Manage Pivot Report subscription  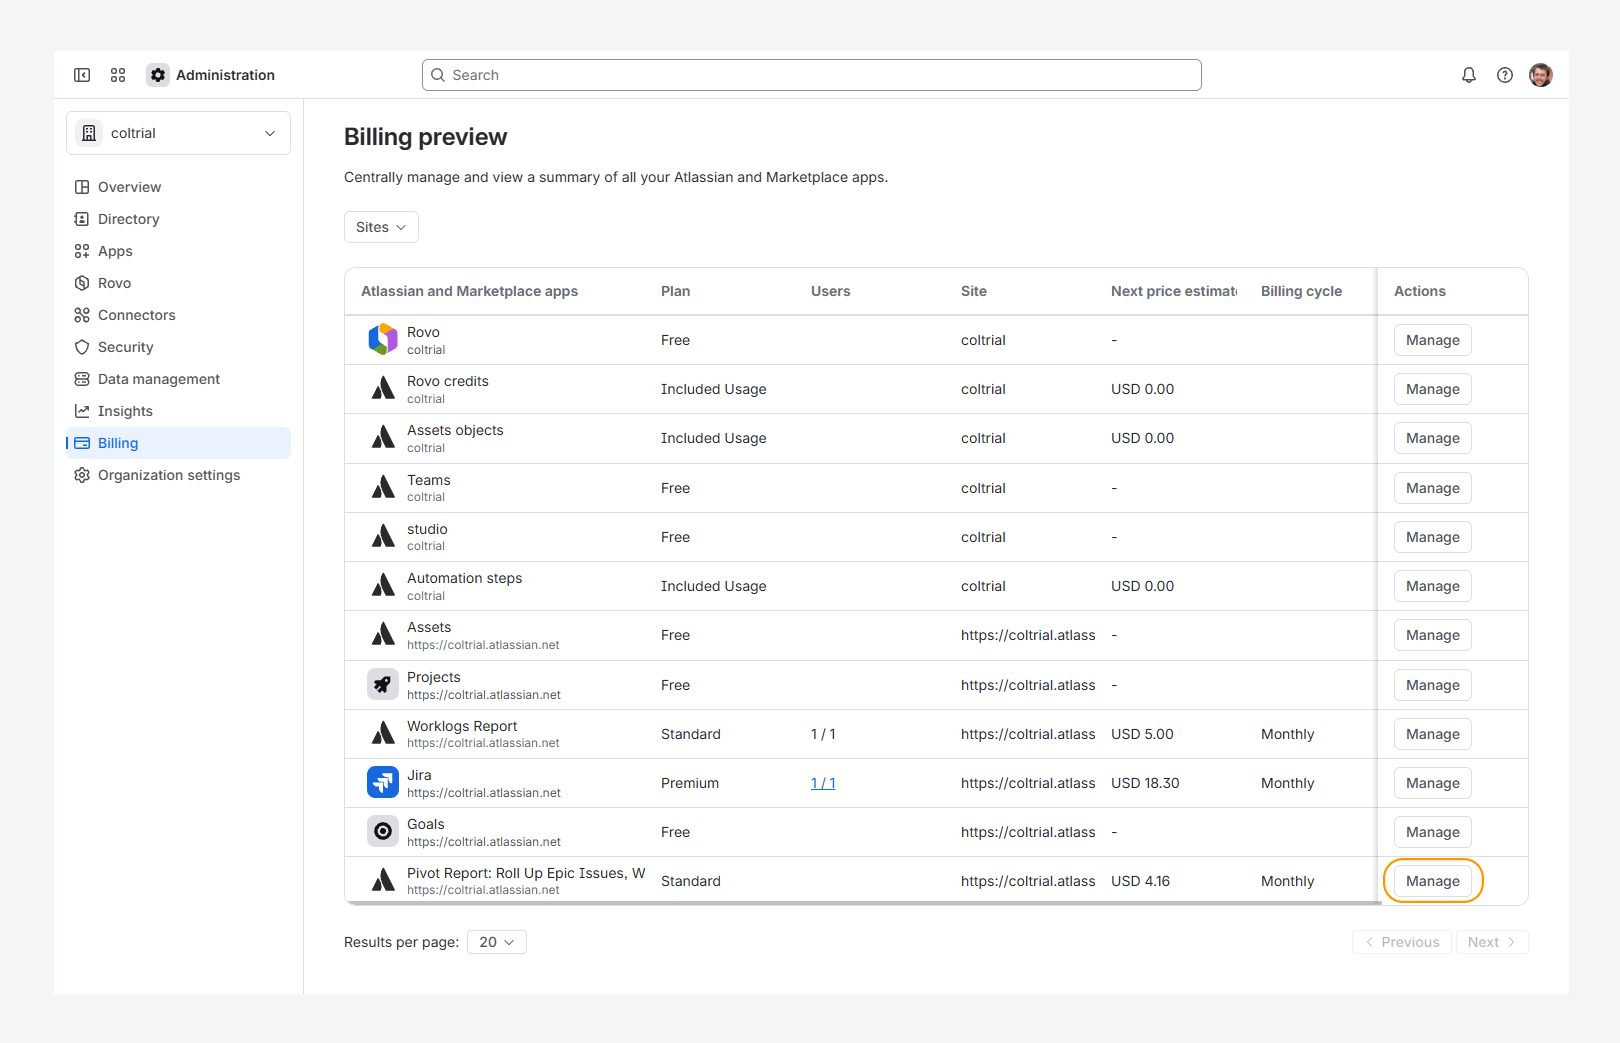tap(1433, 881)
